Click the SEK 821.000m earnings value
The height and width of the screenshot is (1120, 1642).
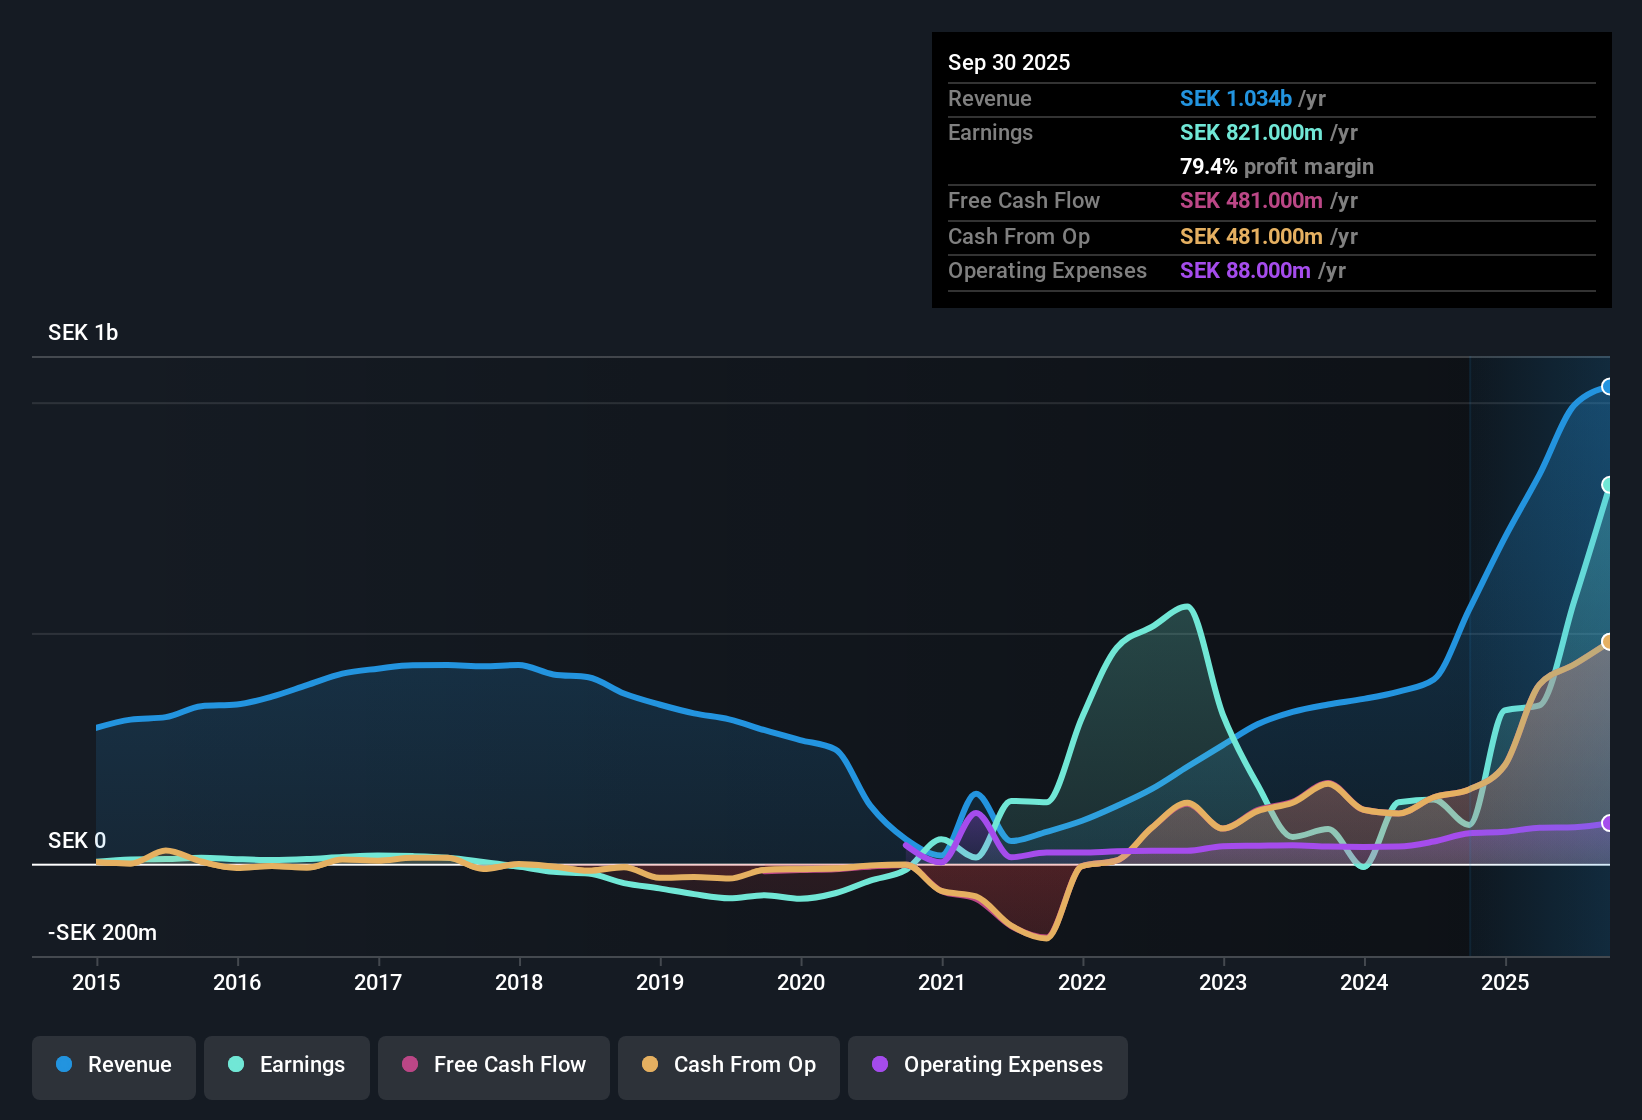pyautogui.click(x=1250, y=133)
